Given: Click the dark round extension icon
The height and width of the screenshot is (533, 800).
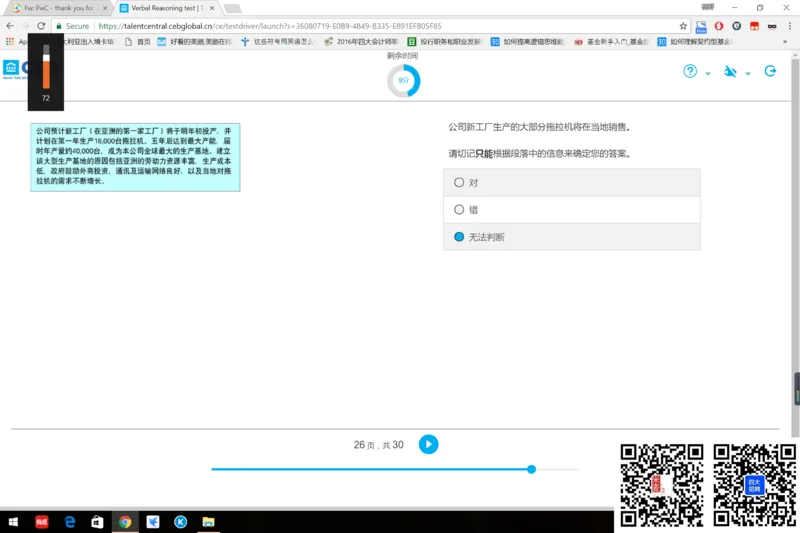Looking at the screenshot, I should pyautogui.click(x=736, y=26).
